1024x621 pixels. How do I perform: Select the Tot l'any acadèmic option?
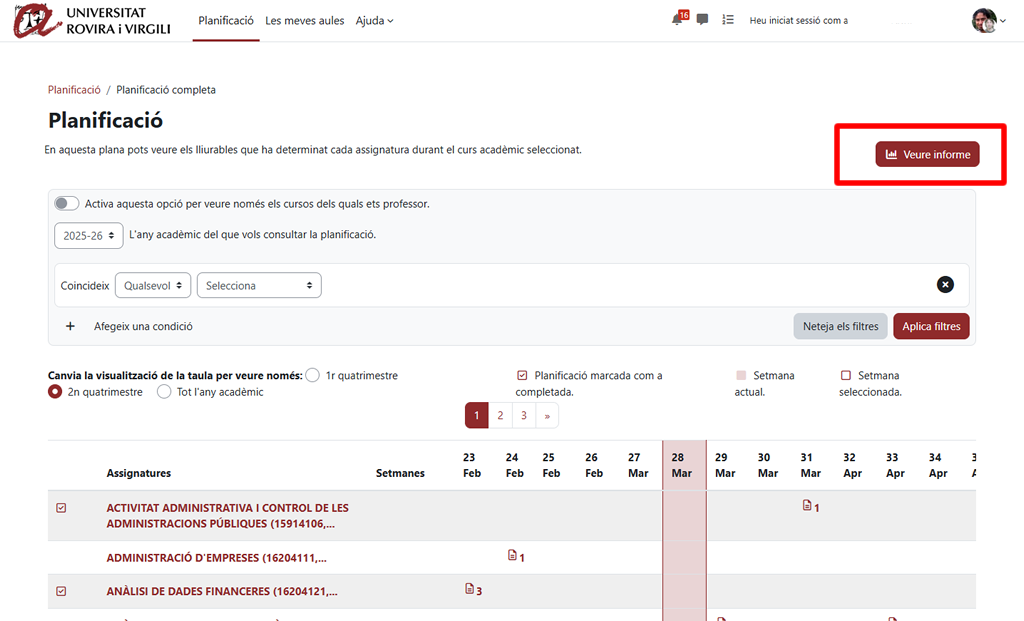tap(164, 392)
